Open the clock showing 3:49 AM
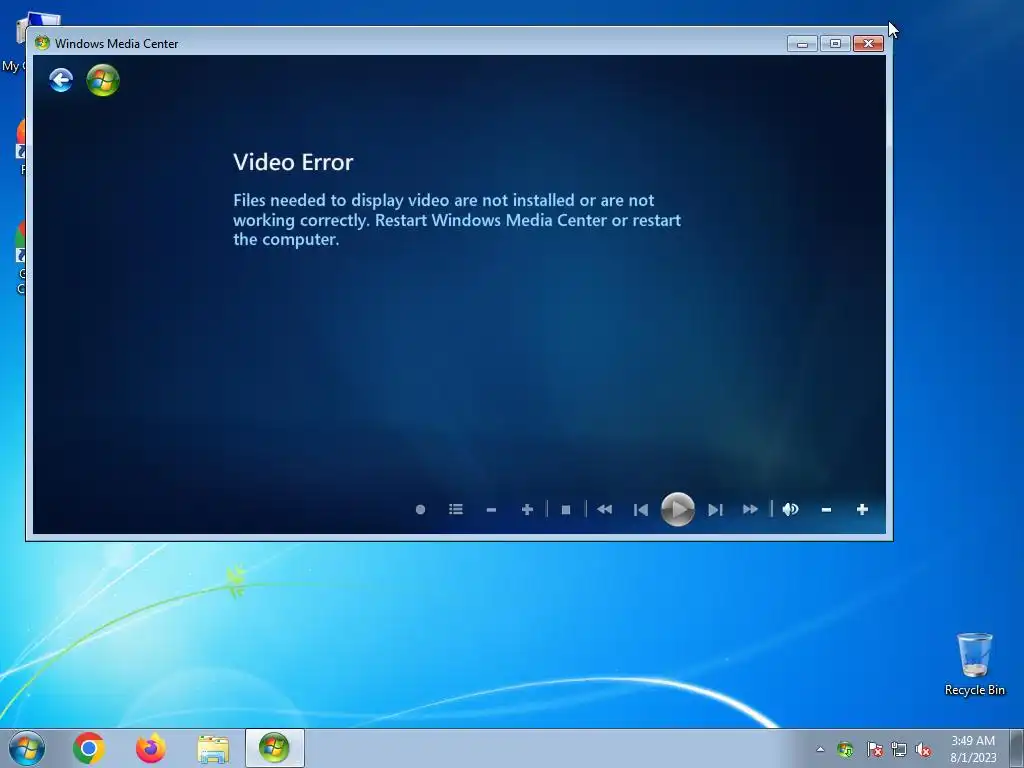Screen dimensions: 1024x768 tap(973, 749)
